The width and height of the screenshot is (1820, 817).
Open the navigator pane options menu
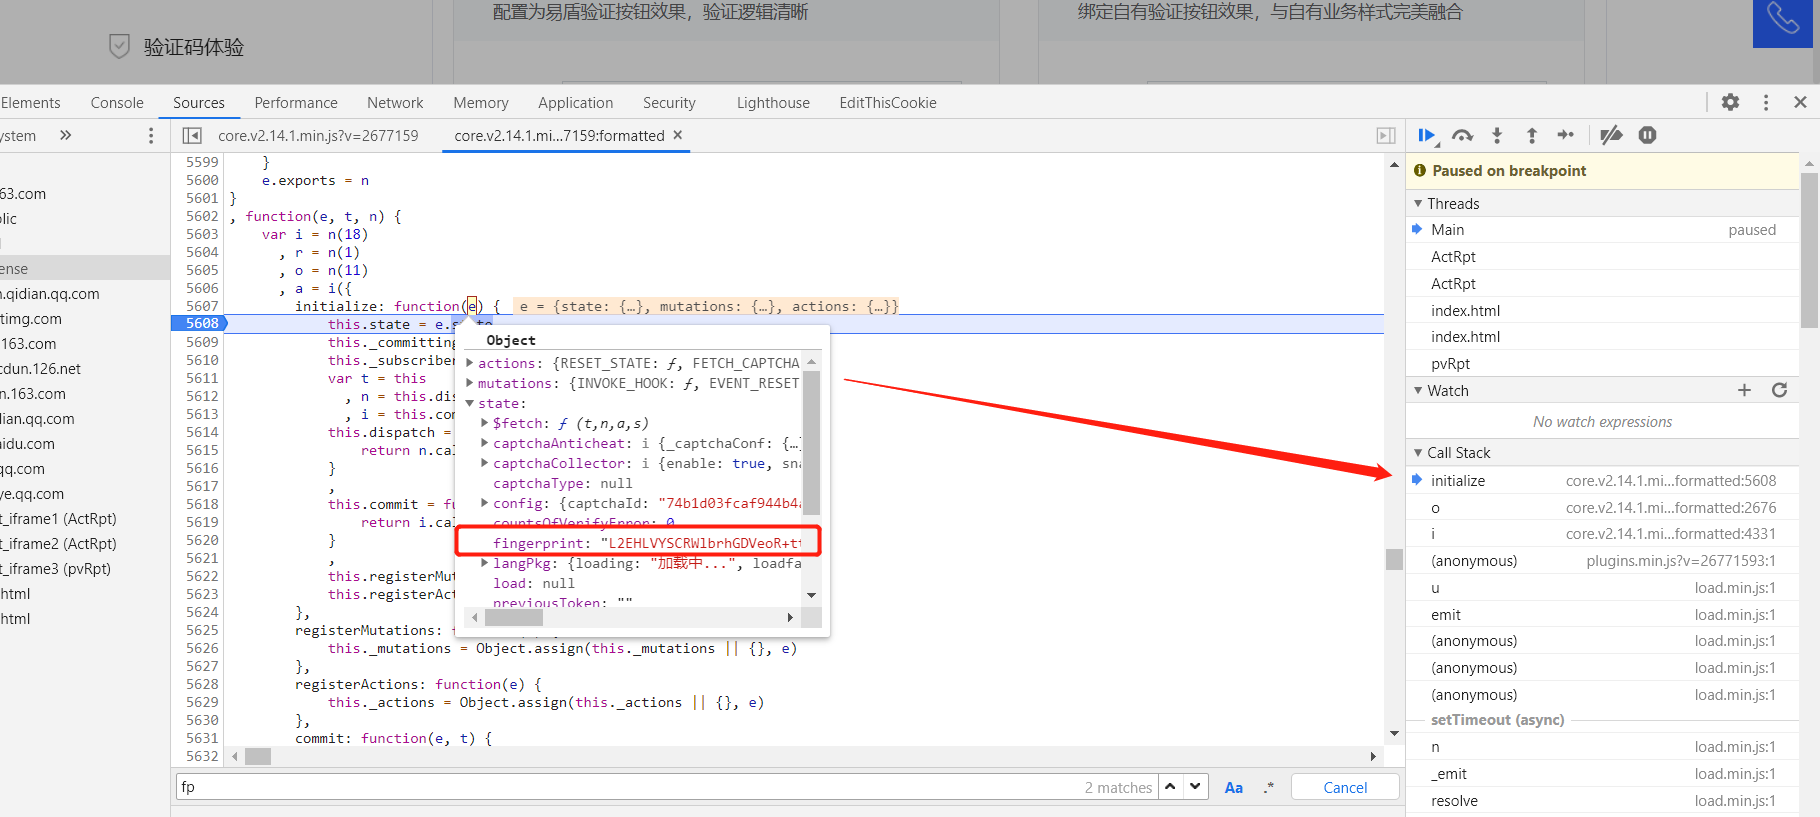click(151, 136)
